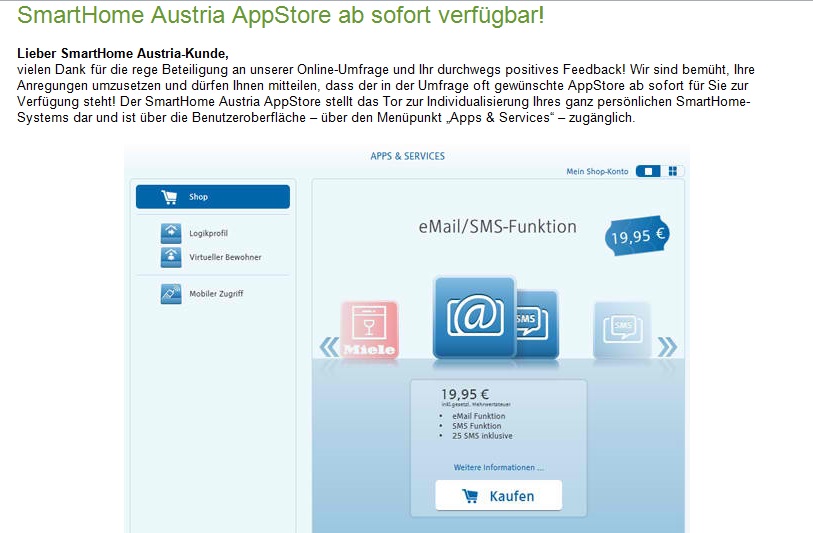Select the Logikprofil icon
This screenshot has width=813, height=533.
point(171,233)
